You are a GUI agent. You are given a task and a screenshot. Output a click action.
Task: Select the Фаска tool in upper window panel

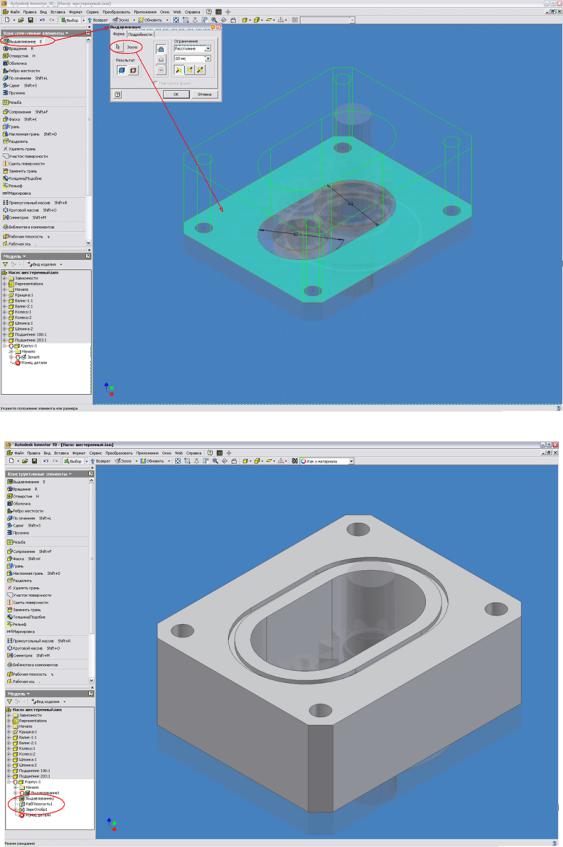[20, 119]
